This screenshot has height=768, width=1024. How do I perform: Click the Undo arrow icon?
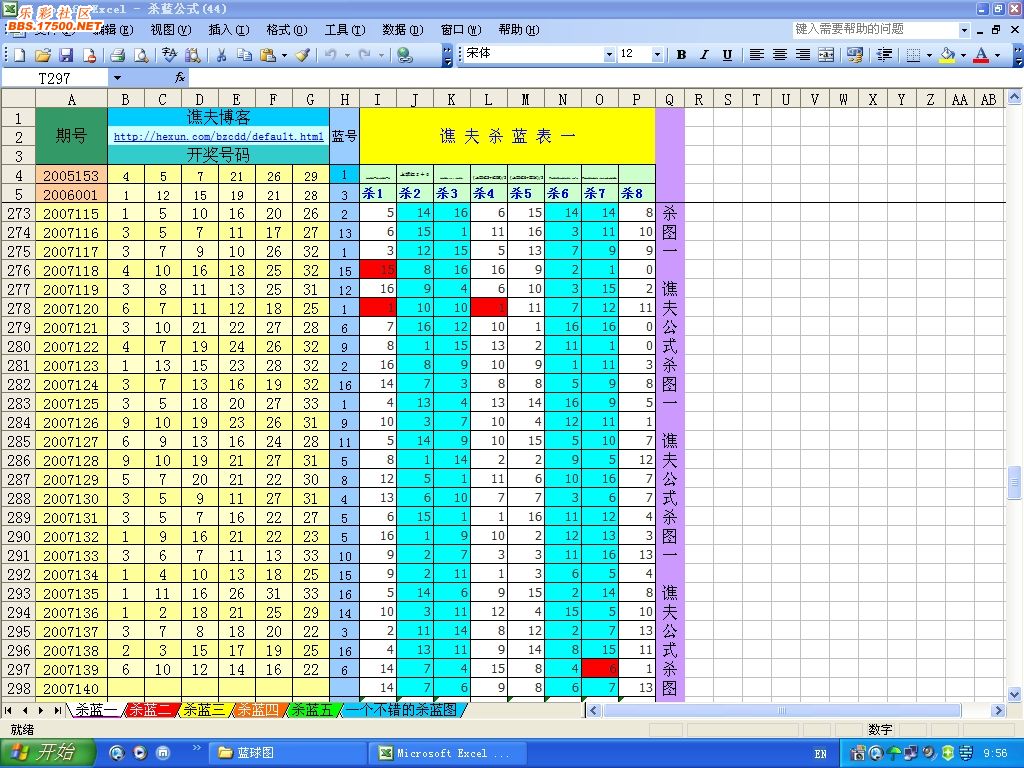click(x=330, y=56)
